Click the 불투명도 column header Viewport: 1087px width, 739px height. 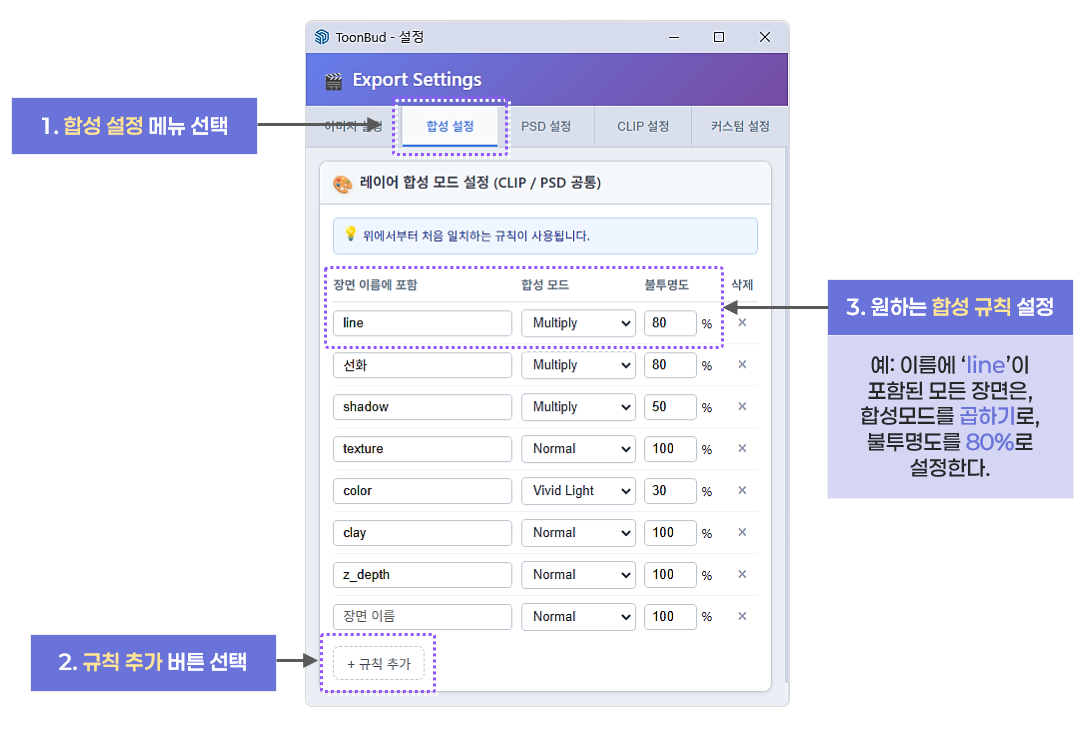[x=666, y=284]
